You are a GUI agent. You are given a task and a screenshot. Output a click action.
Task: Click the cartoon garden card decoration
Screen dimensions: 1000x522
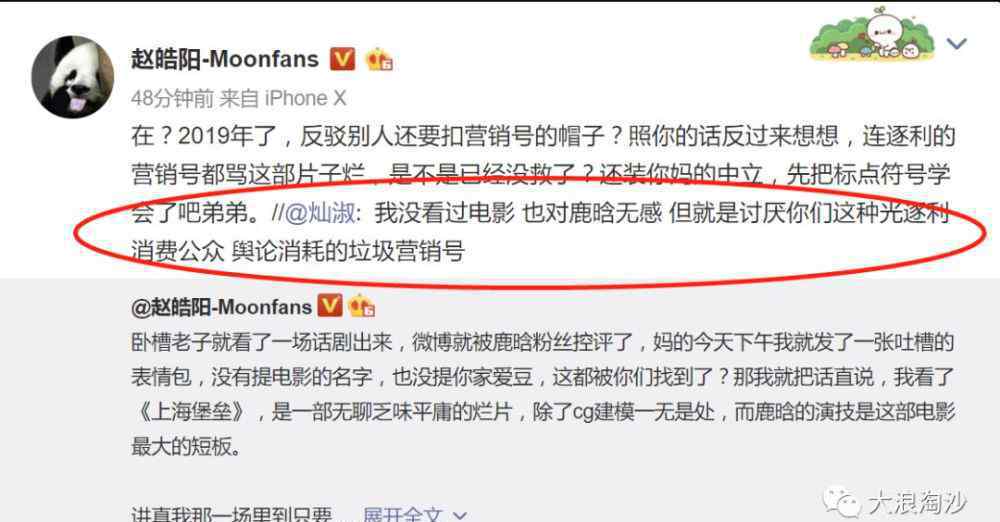pyautogui.click(x=872, y=36)
